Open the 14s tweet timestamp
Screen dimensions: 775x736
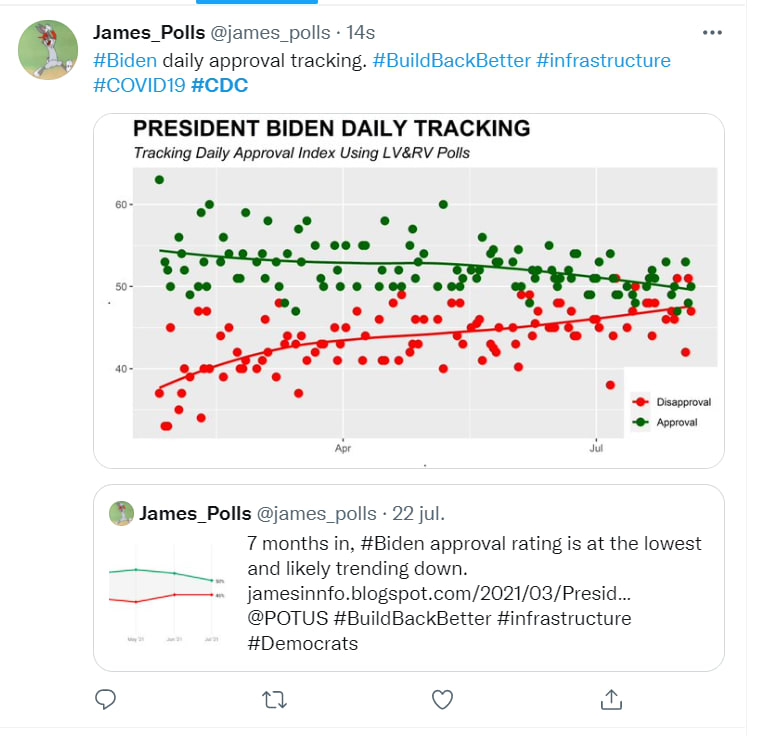pyautogui.click(x=360, y=33)
